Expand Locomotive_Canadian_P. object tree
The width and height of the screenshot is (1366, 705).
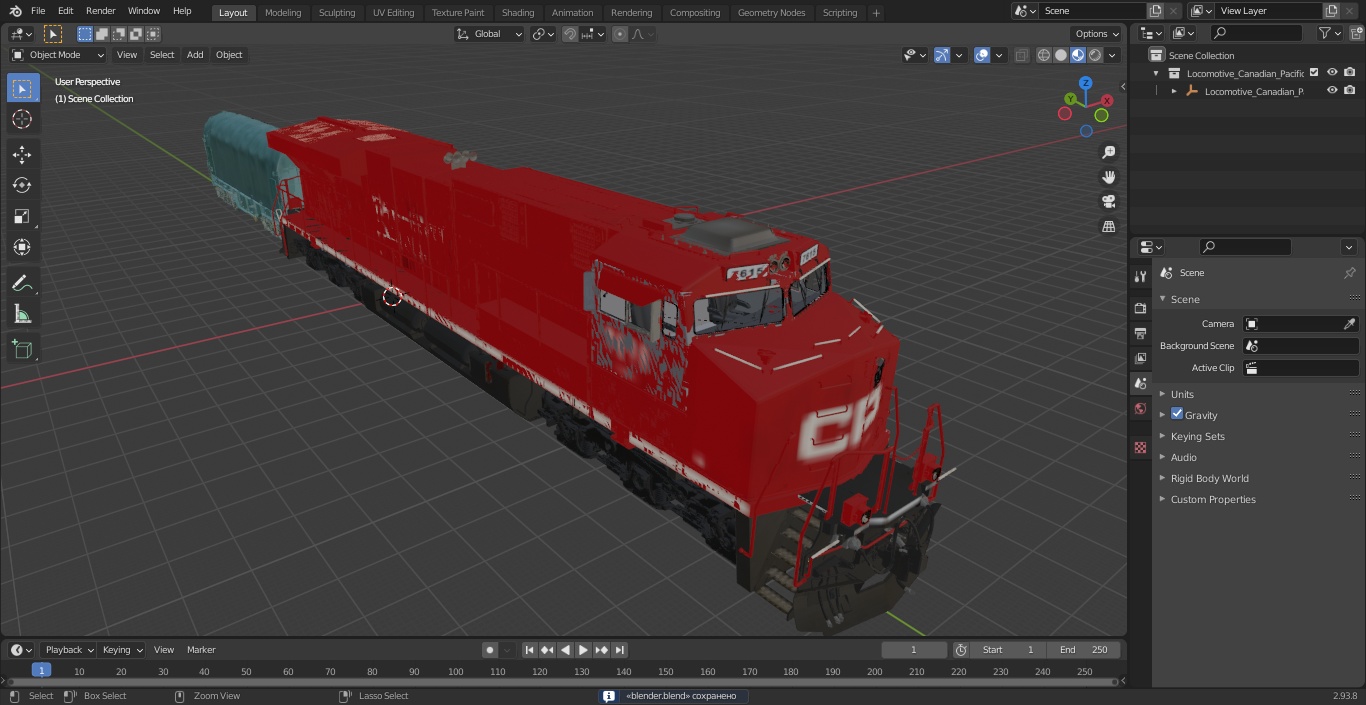(1174, 91)
